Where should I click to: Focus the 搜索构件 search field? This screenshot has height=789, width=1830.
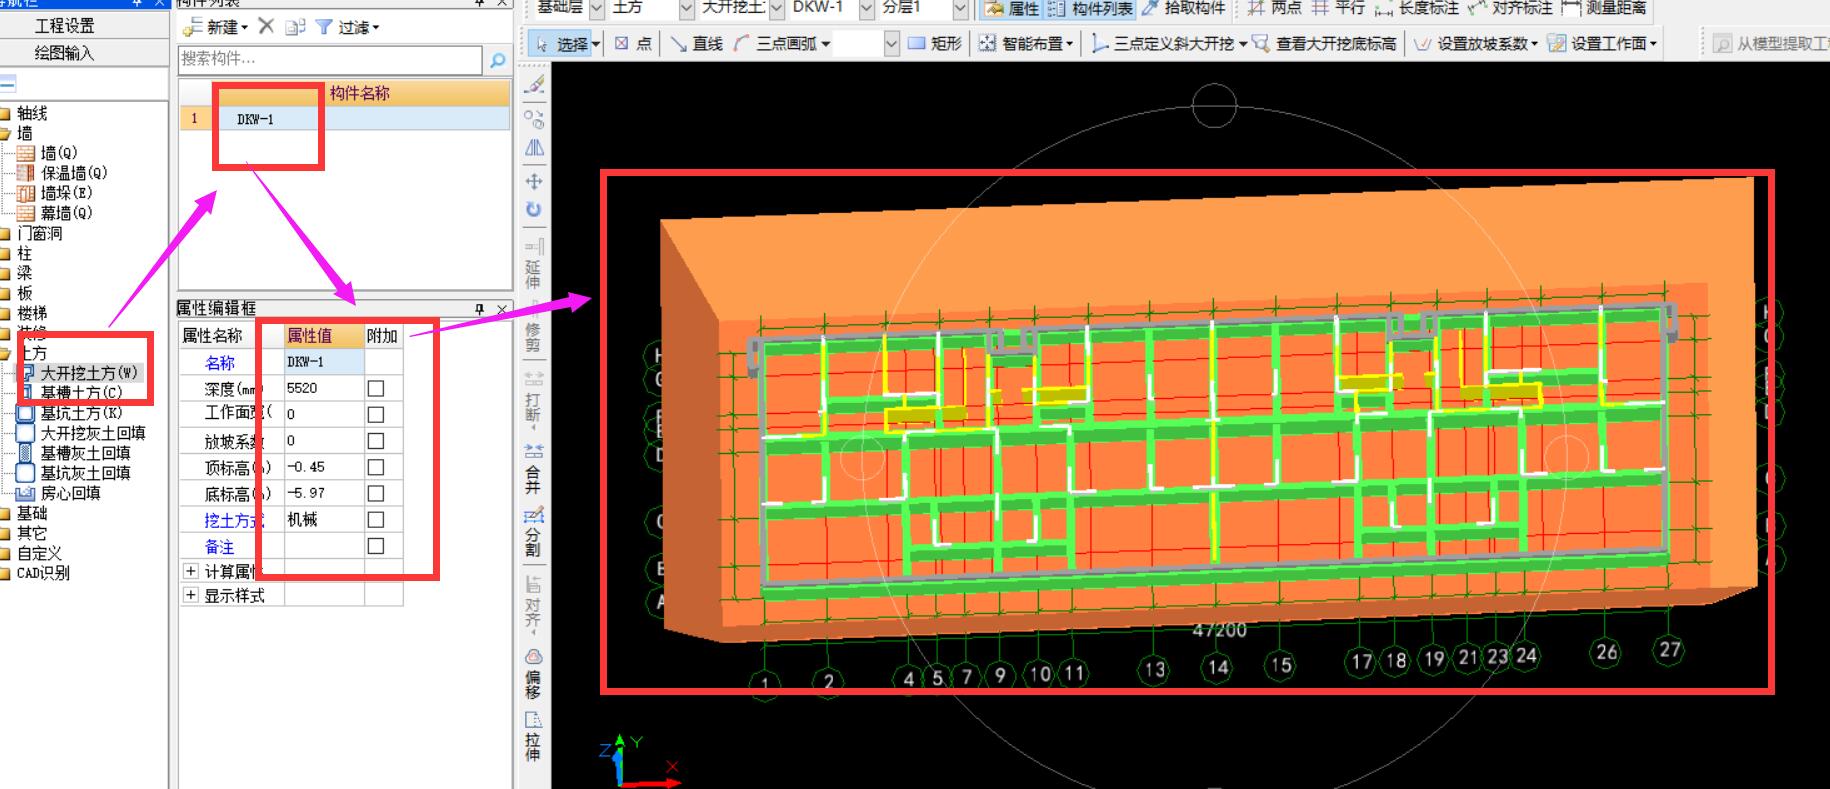point(330,60)
